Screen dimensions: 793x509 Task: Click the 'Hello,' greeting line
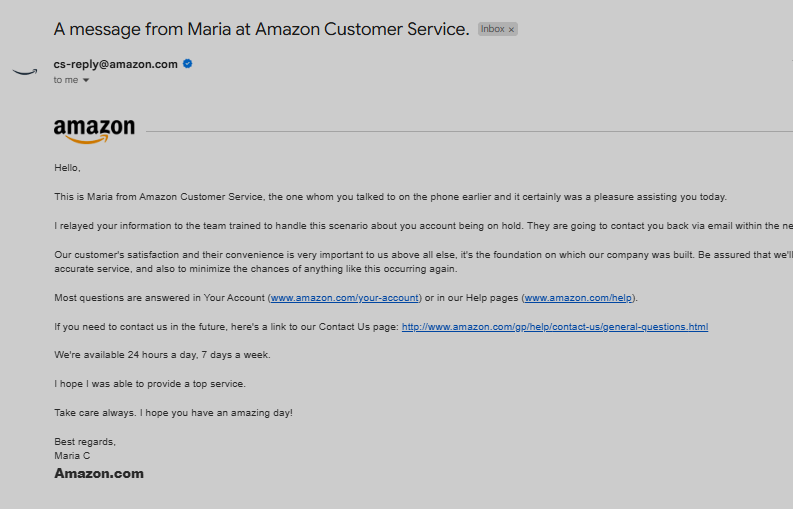pos(67,168)
